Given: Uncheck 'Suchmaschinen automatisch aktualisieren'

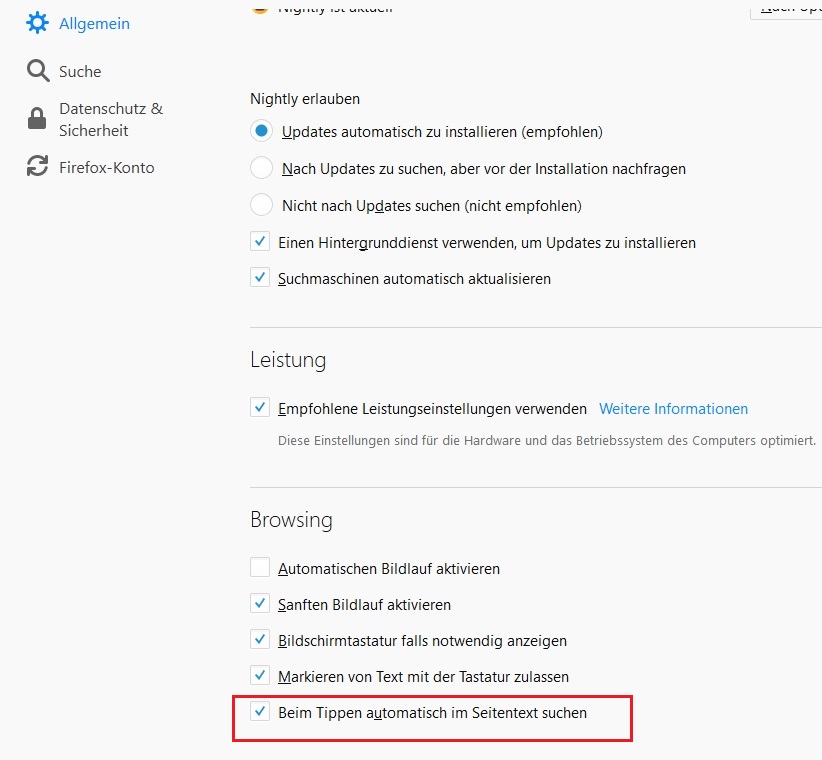Looking at the screenshot, I should [260, 278].
